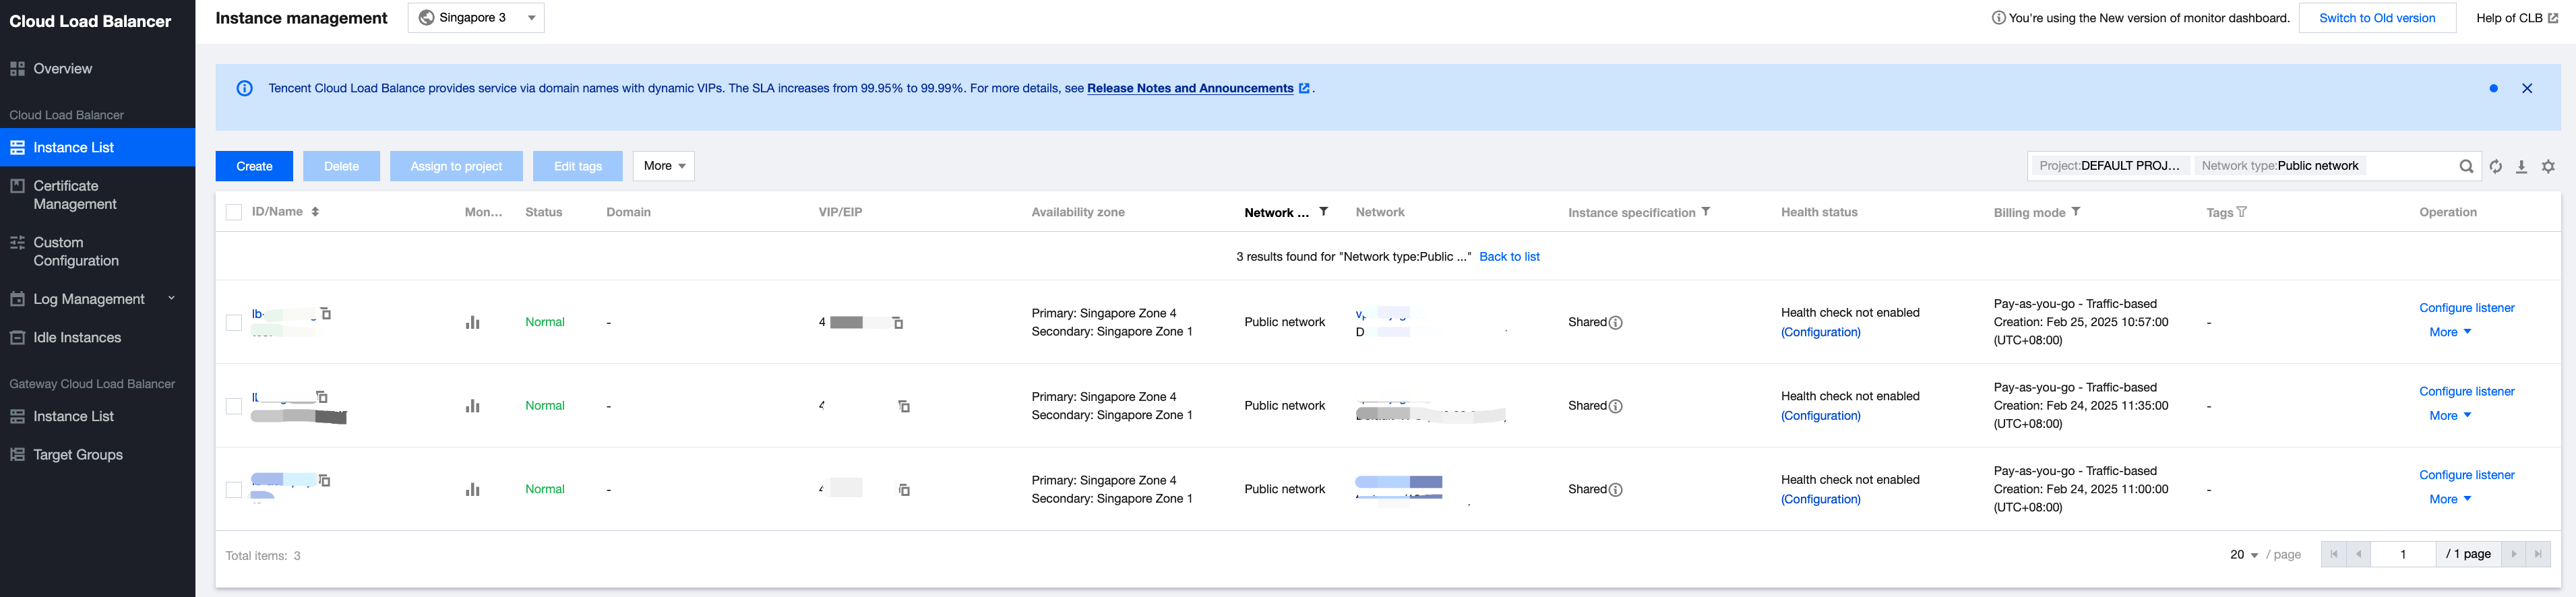The height and width of the screenshot is (597, 2576).
Task: Open table column settings gear
Action: (2548, 167)
